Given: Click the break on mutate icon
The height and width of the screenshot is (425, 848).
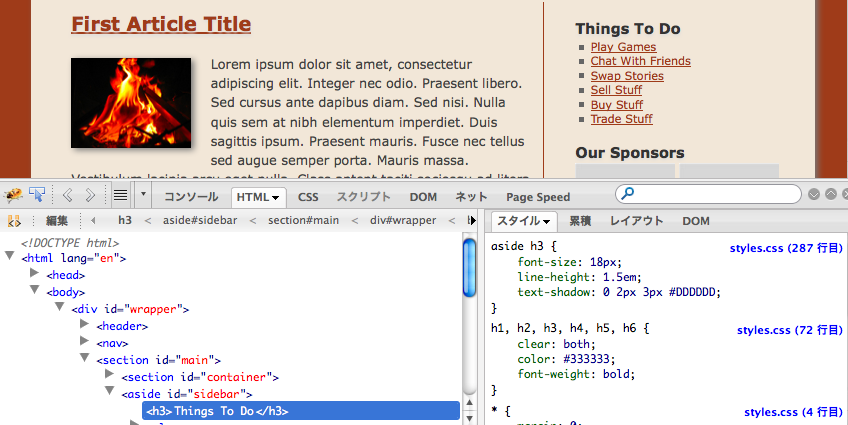Looking at the screenshot, I should click(x=14, y=221).
